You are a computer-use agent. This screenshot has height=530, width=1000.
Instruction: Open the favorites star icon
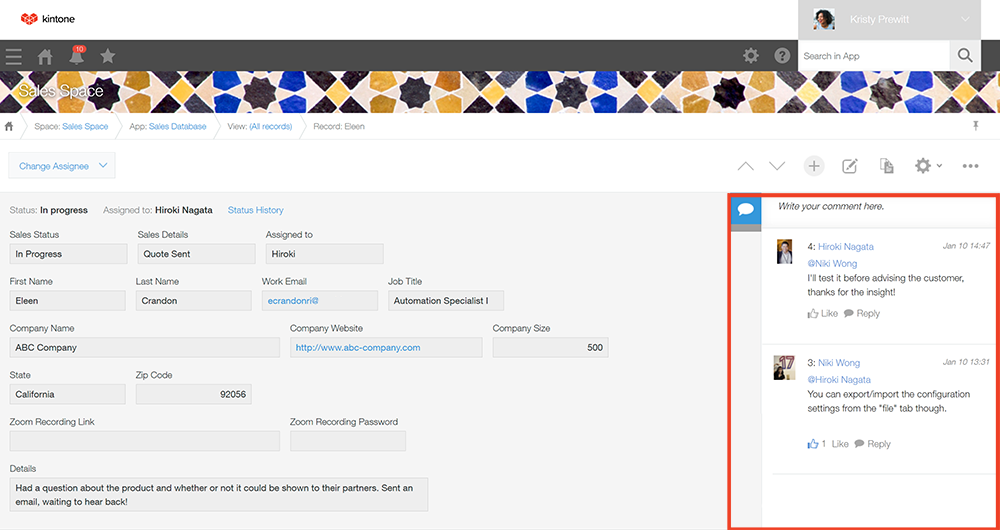click(x=108, y=56)
